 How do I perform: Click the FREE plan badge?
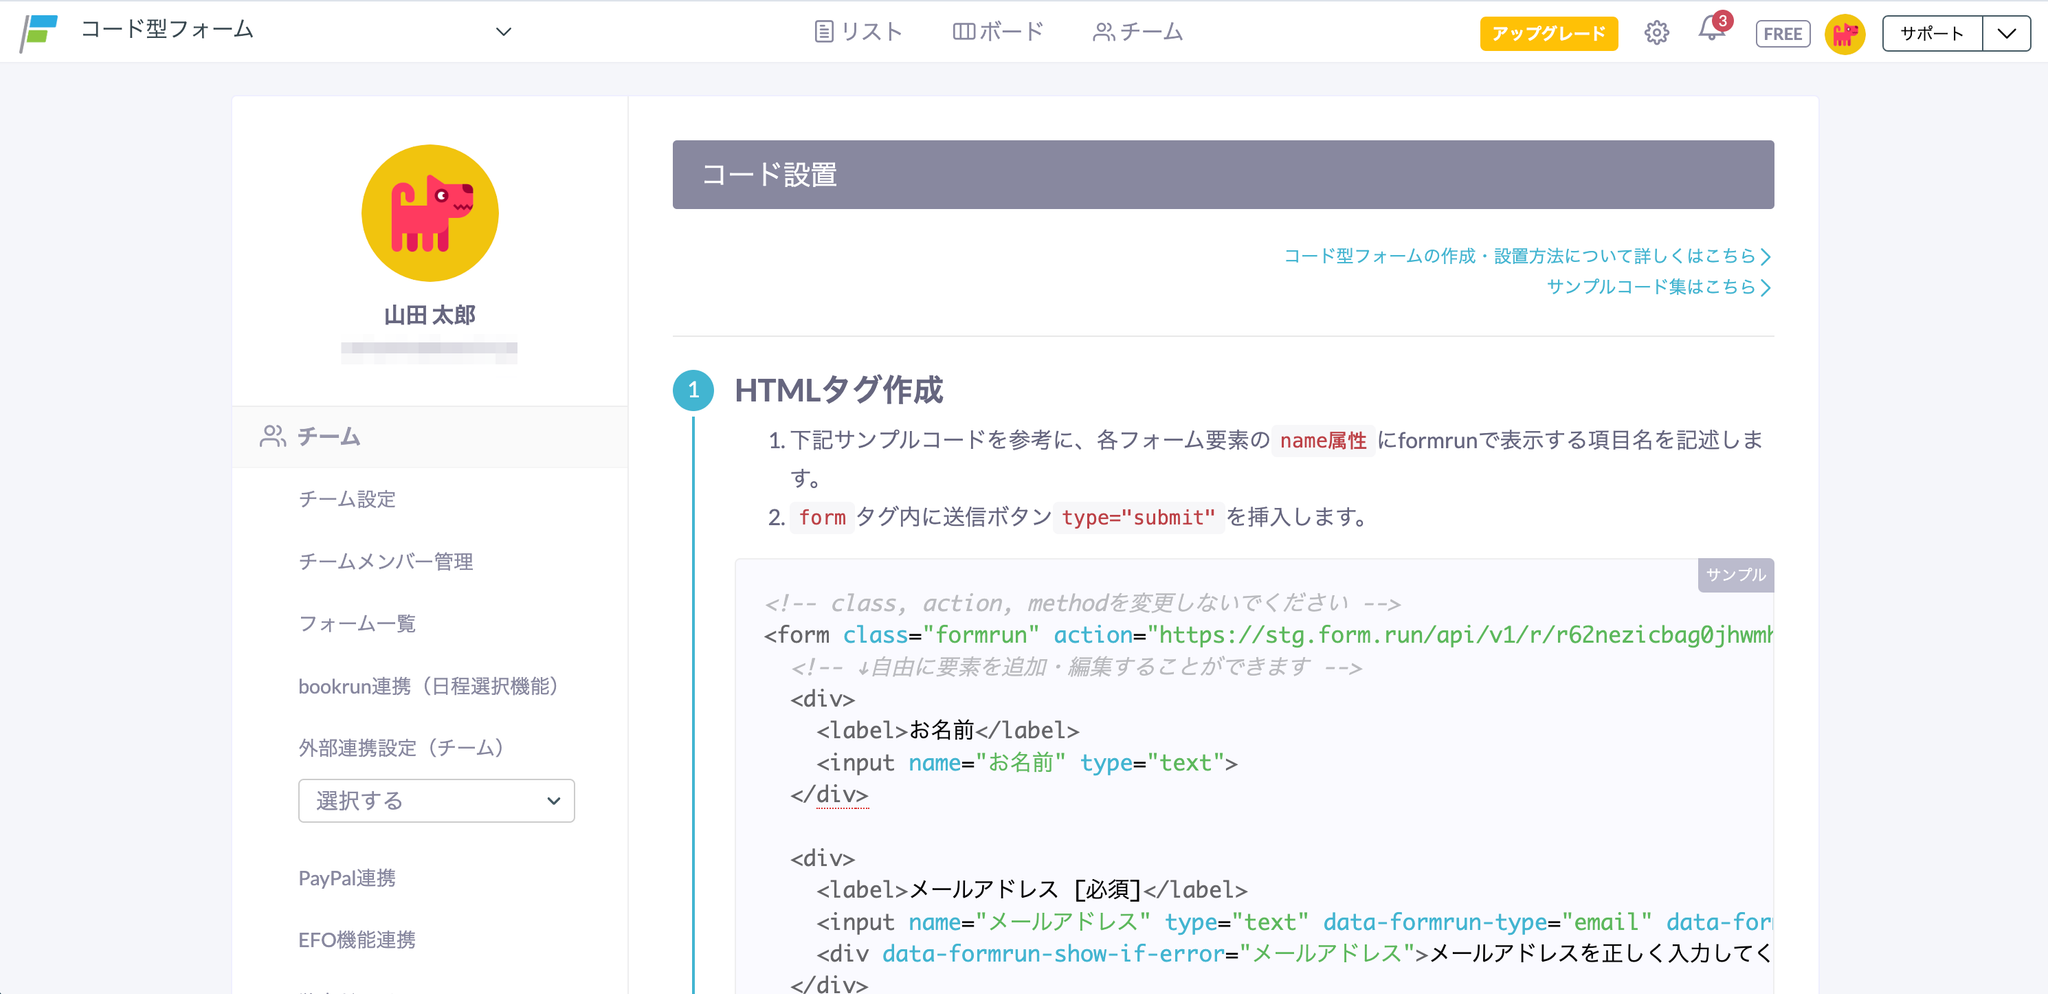coord(1782,34)
